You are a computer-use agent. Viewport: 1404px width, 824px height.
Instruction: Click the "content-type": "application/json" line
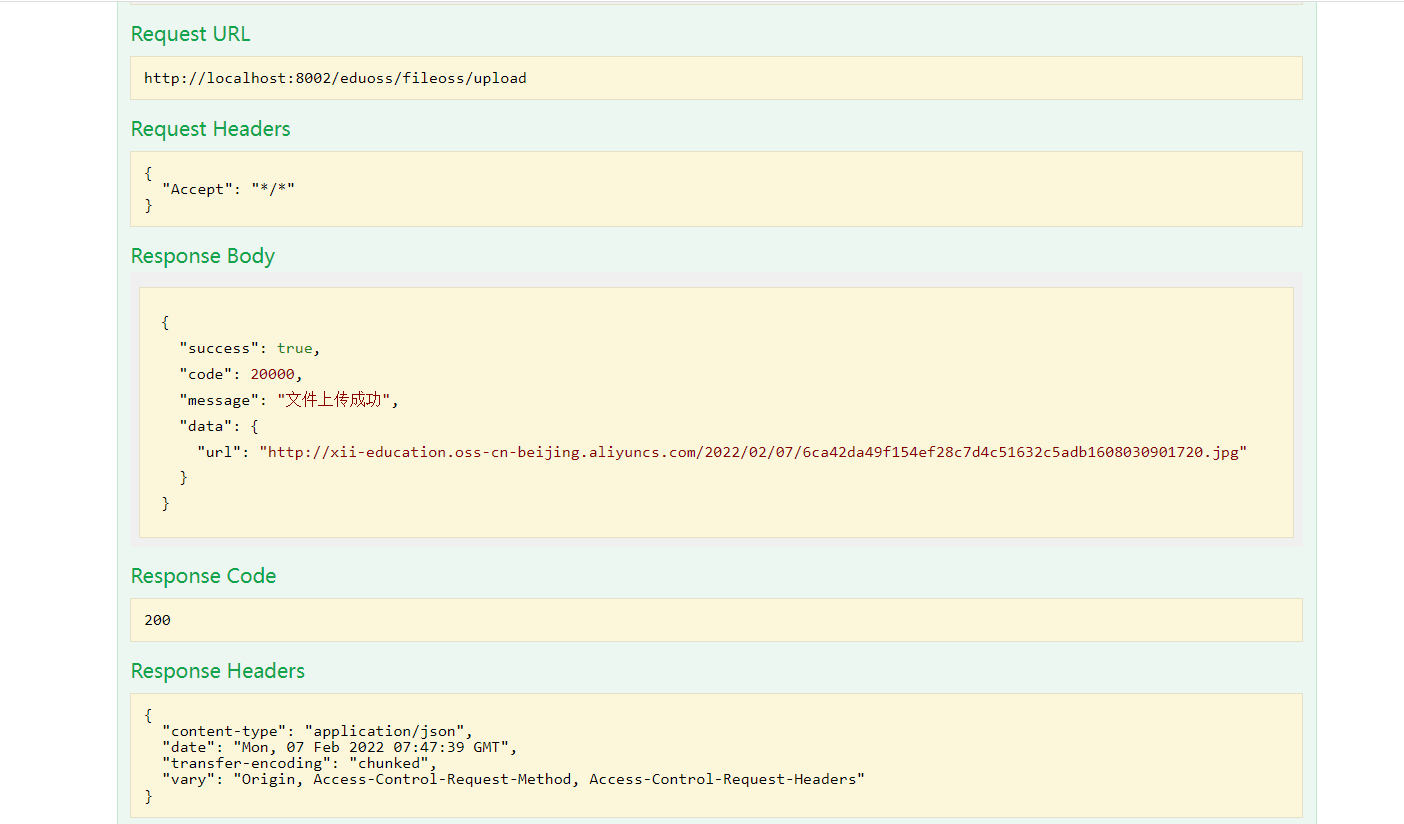[x=317, y=731]
